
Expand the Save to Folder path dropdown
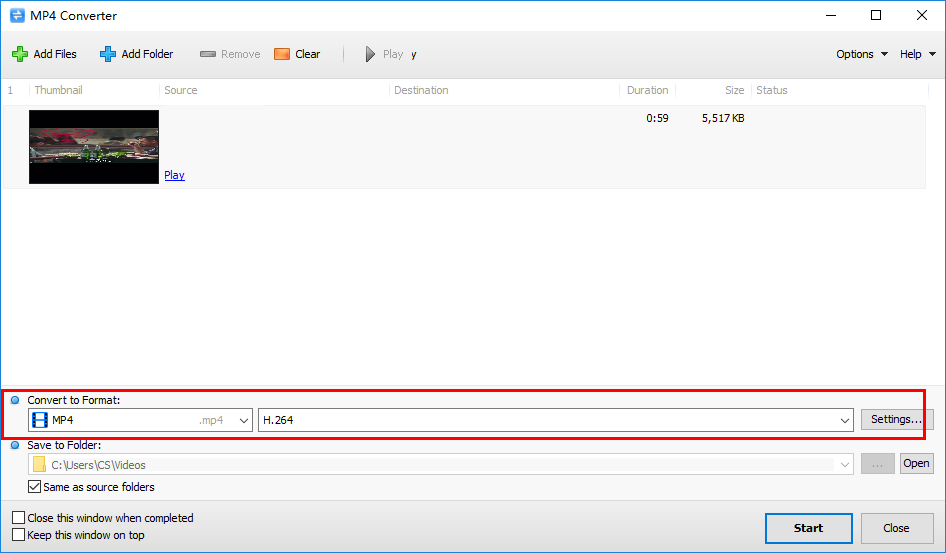(845, 465)
